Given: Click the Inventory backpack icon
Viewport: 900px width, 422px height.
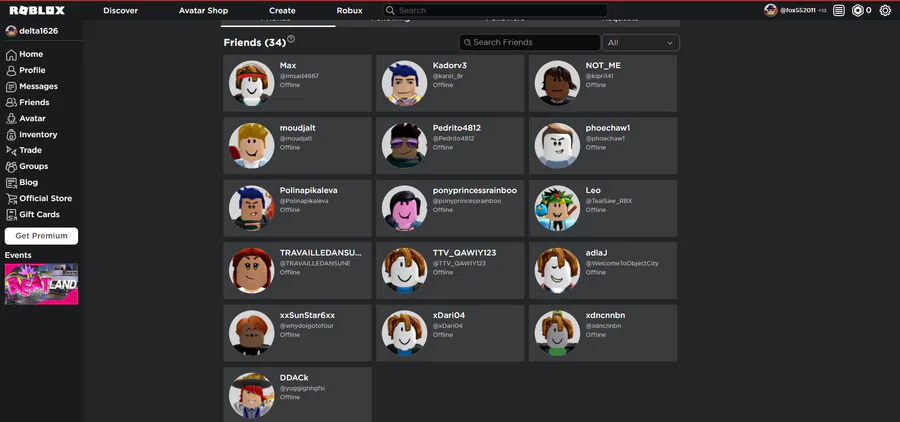Looking at the screenshot, I should pyautogui.click(x=11, y=135).
